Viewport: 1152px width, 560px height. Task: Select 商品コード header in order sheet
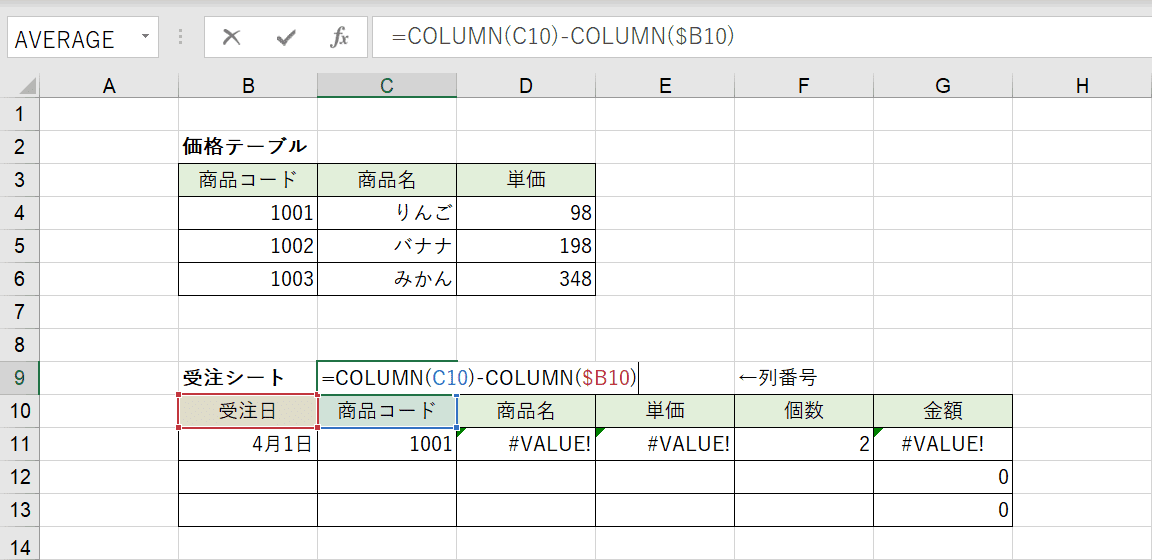pos(386,412)
